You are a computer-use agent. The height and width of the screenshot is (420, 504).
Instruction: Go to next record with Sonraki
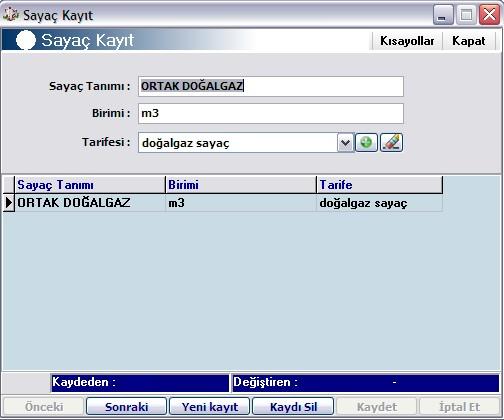126,407
